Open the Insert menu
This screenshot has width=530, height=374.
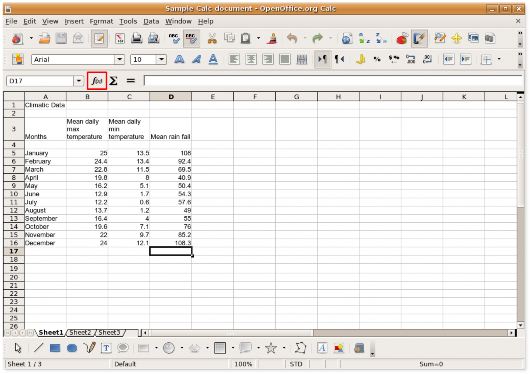(74, 21)
